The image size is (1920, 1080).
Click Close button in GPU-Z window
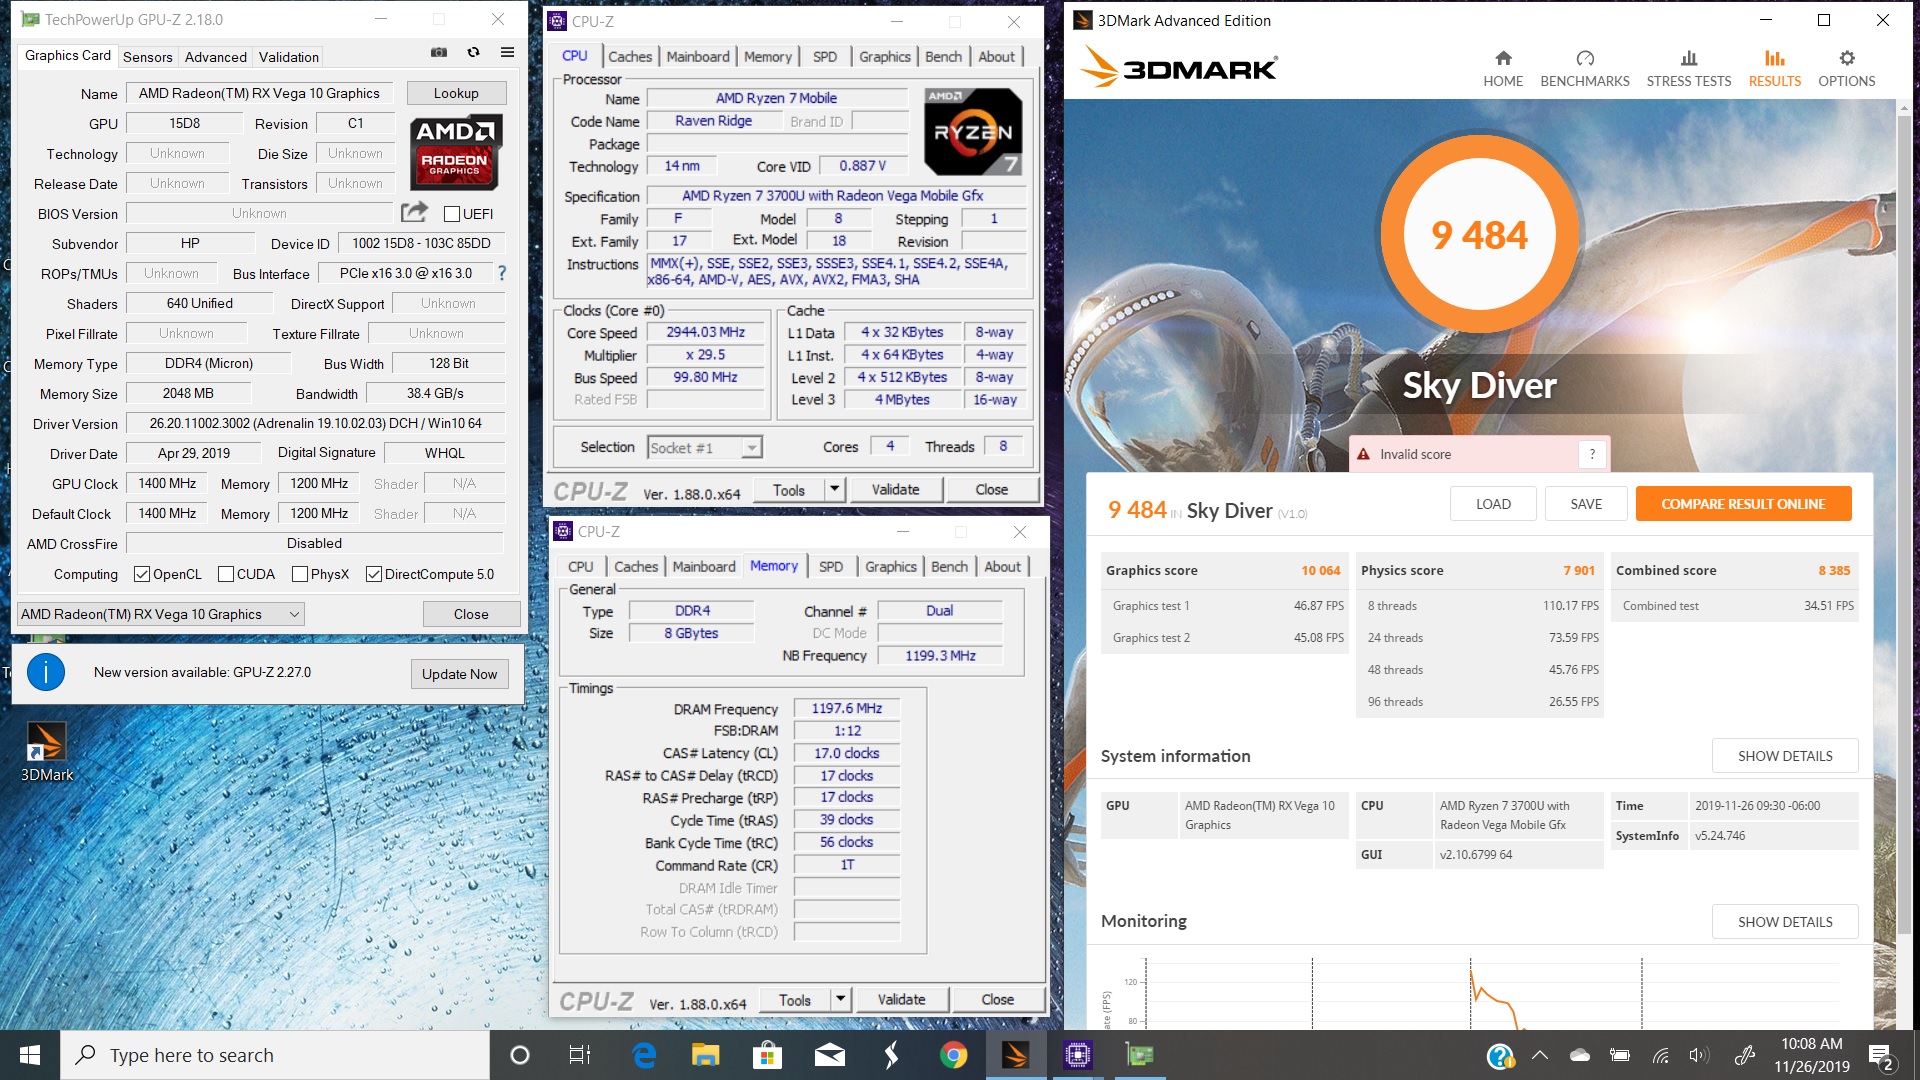[x=471, y=614]
